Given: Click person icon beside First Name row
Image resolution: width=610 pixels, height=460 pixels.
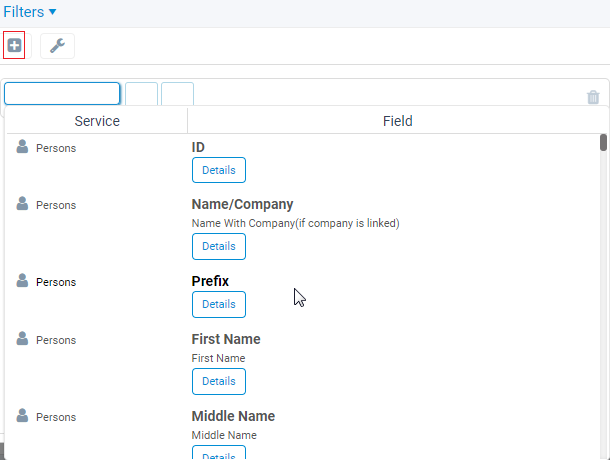Looking at the screenshot, I should click(22, 339).
